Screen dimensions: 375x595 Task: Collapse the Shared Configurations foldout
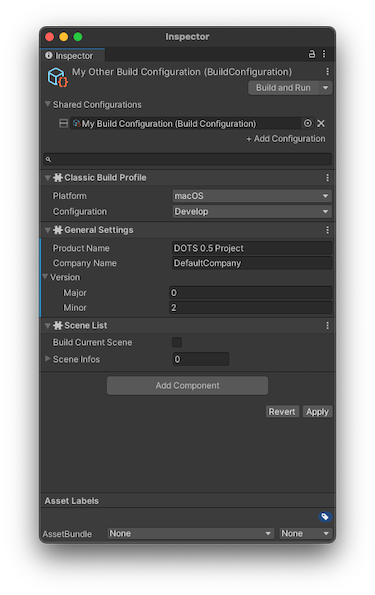(47, 104)
